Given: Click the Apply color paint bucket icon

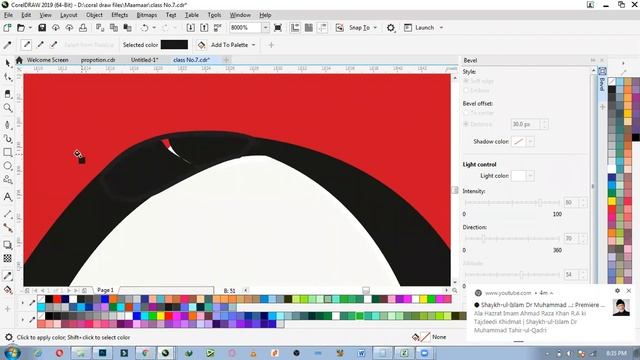Looking at the screenshot, I should (201, 45).
